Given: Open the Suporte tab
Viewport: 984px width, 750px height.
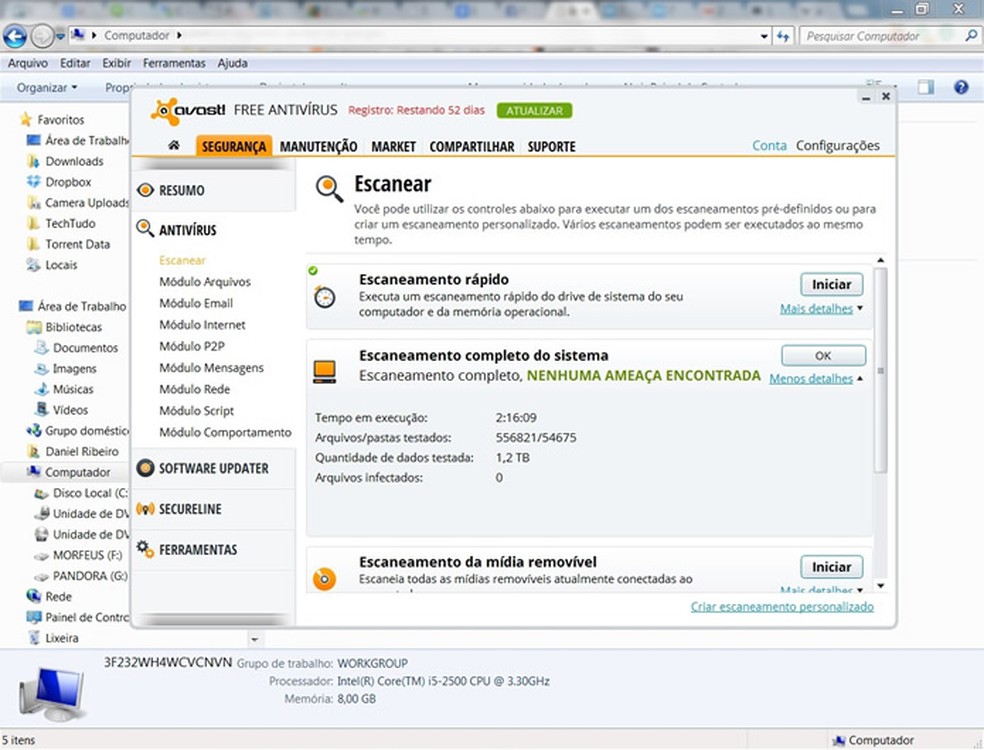Looking at the screenshot, I should point(552,146).
